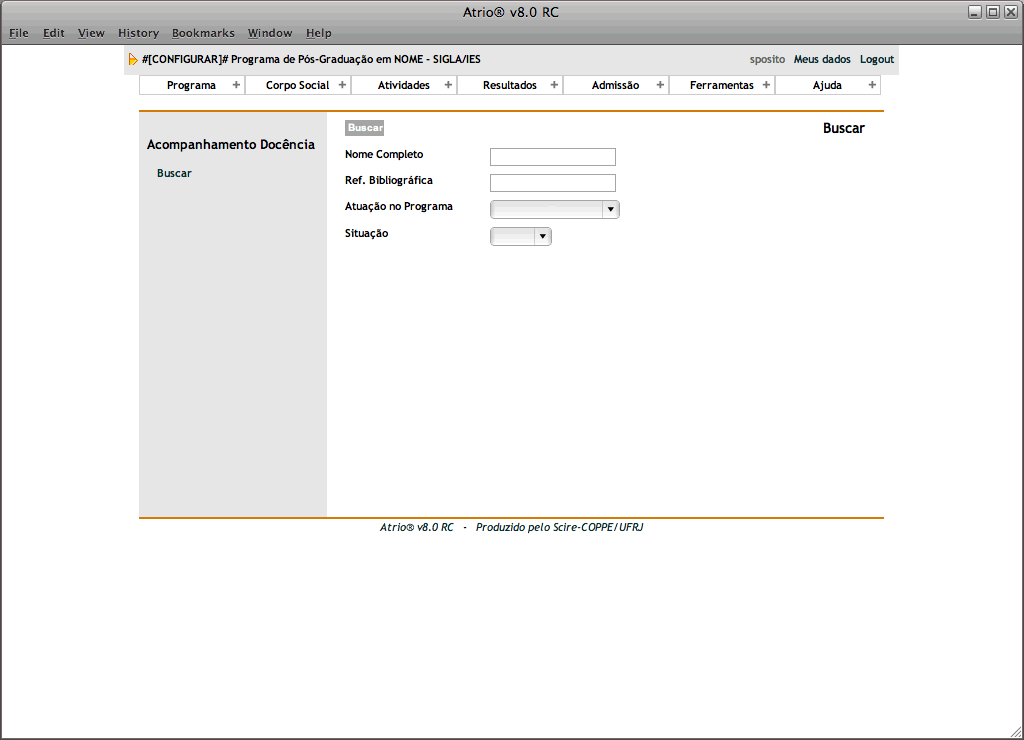Open the File menu

tap(19, 33)
